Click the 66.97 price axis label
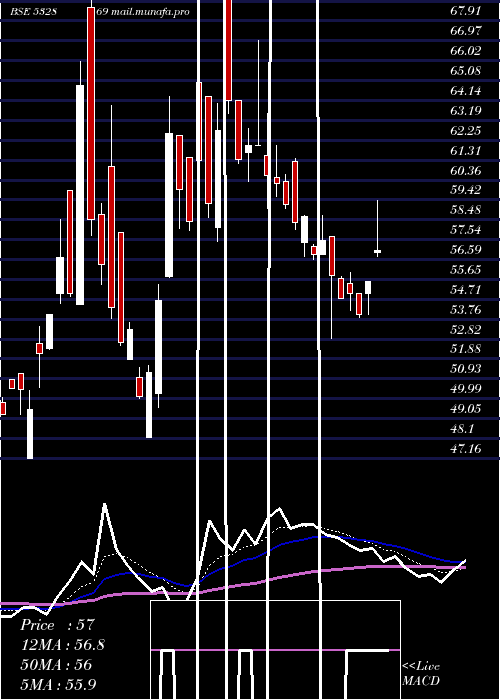 coord(466,31)
